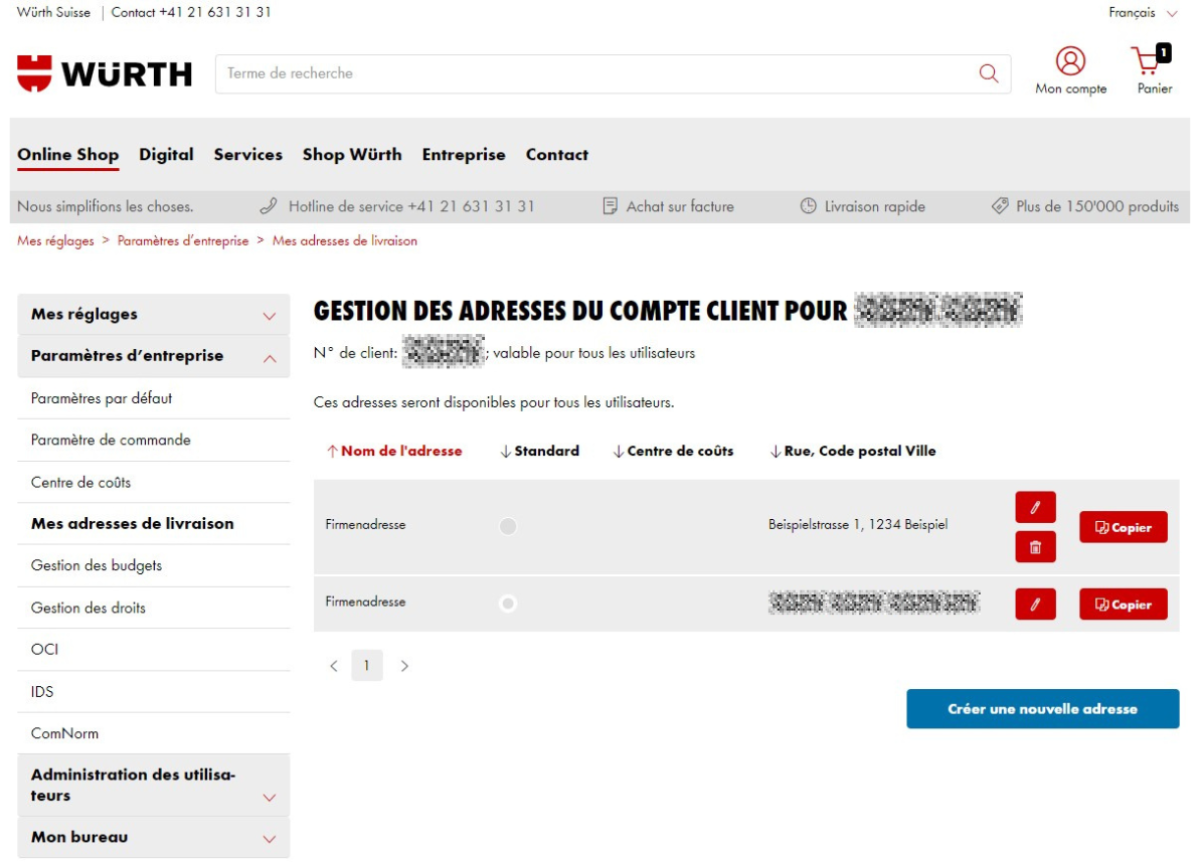Select page 1 in pagination
1200x865 pixels.
tap(367, 666)
